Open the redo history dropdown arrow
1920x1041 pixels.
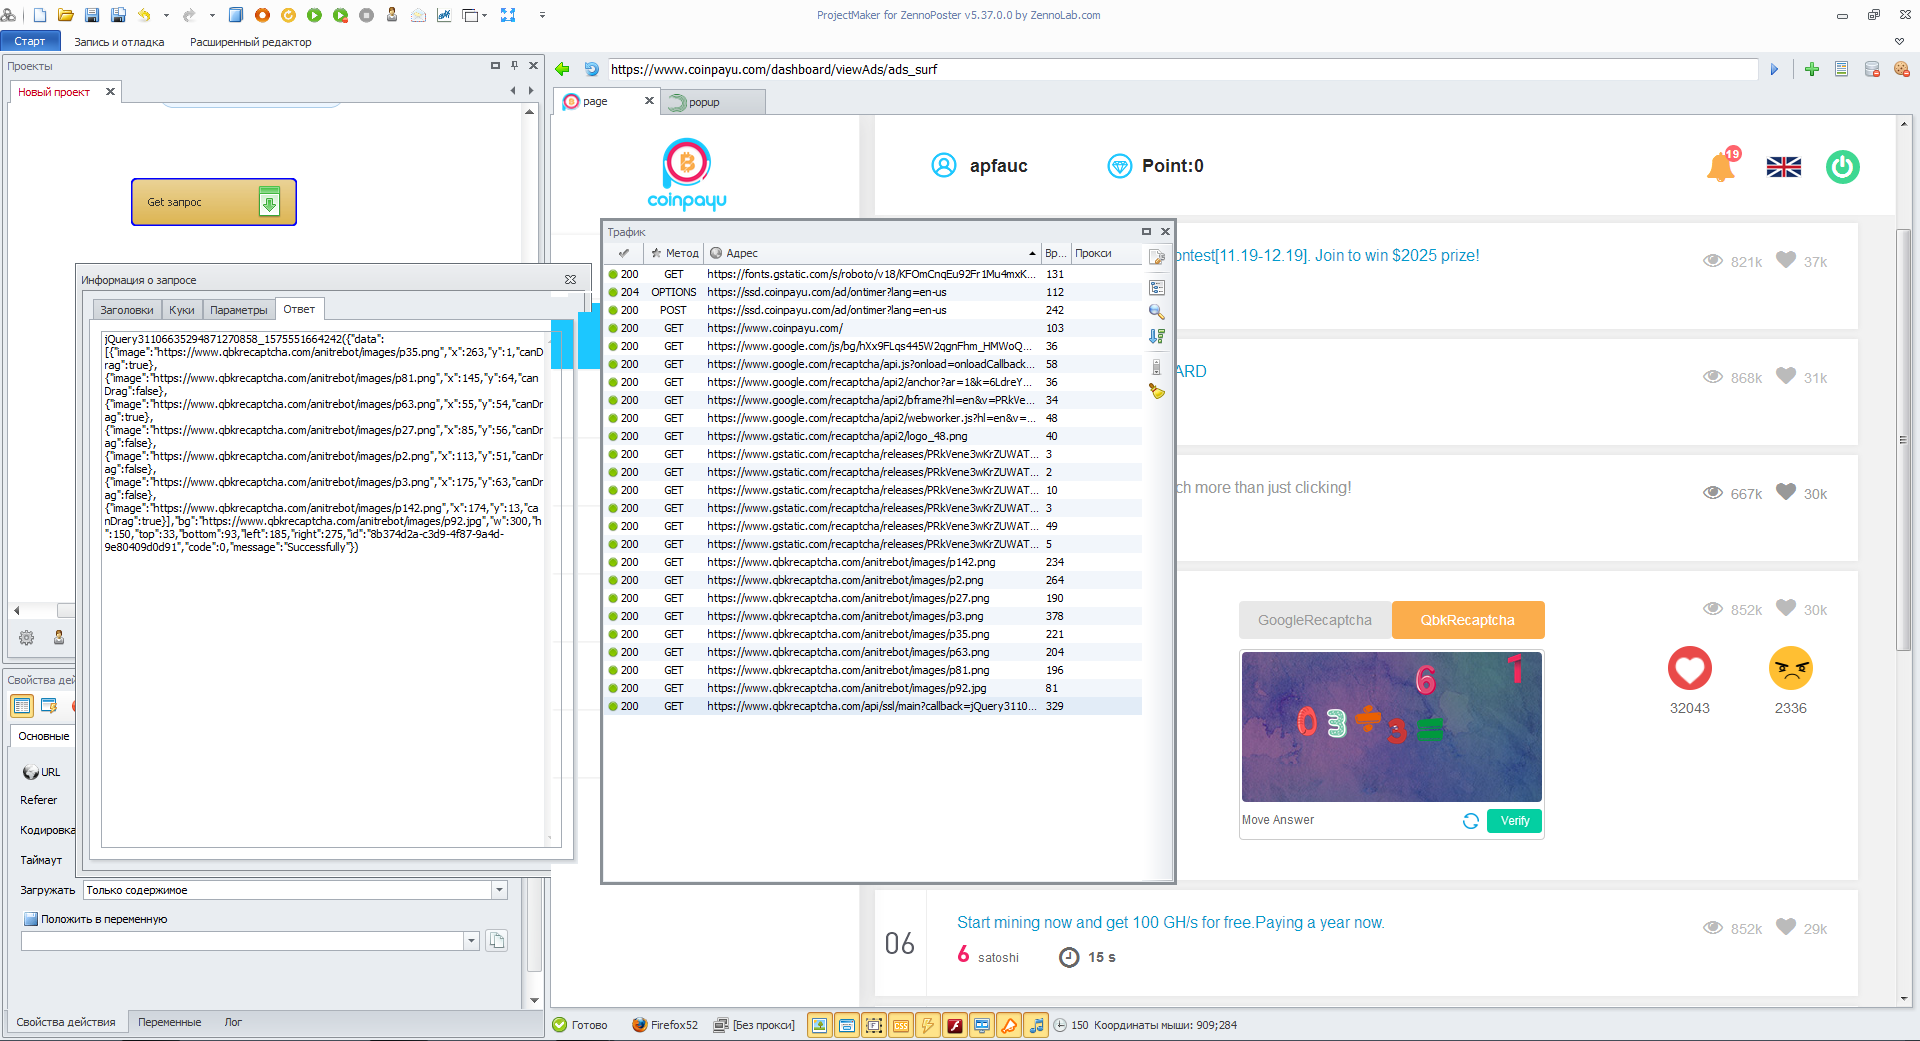pyautogui.click(x=212, y=15)
